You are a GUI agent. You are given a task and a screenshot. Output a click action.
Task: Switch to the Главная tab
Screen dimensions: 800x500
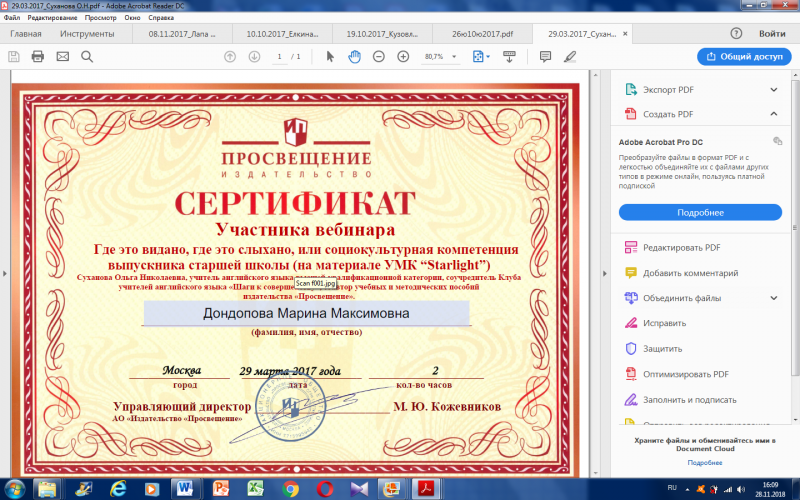26,34
